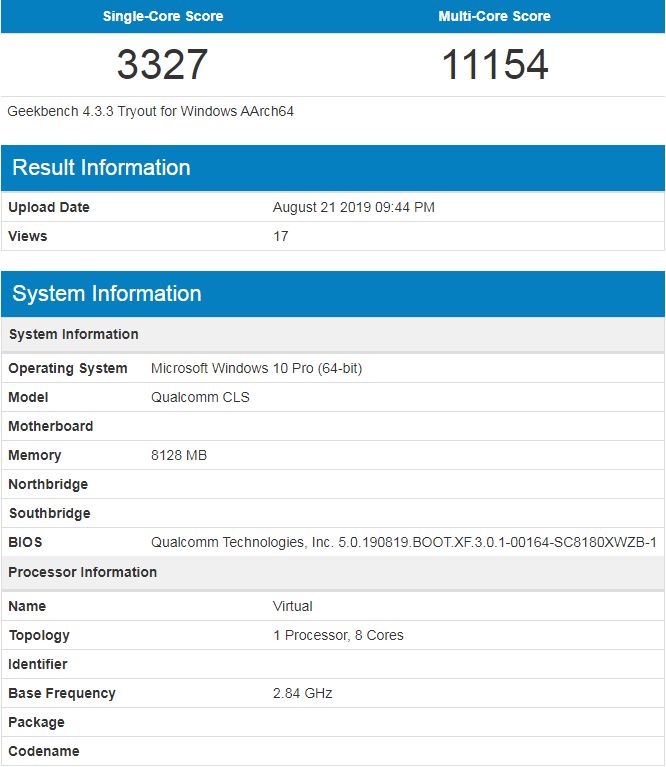Click the blue System Information section header
Image resolution: width=666 pixels, height=767 pixels.
[107, 293]
